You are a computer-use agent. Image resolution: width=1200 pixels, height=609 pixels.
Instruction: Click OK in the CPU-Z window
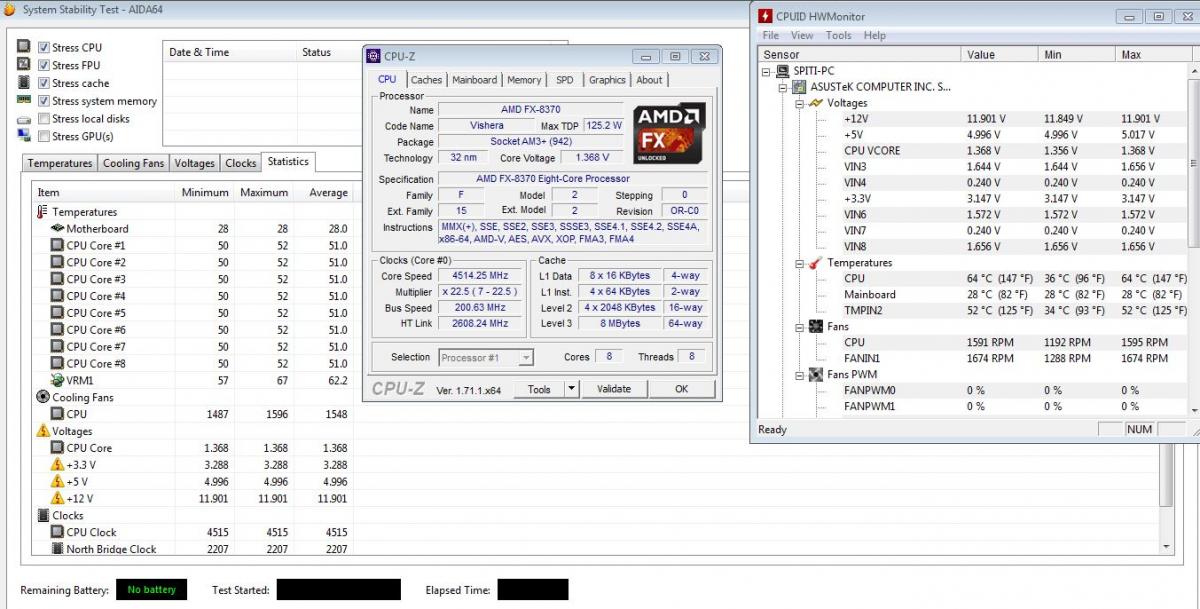click(681, 389)
